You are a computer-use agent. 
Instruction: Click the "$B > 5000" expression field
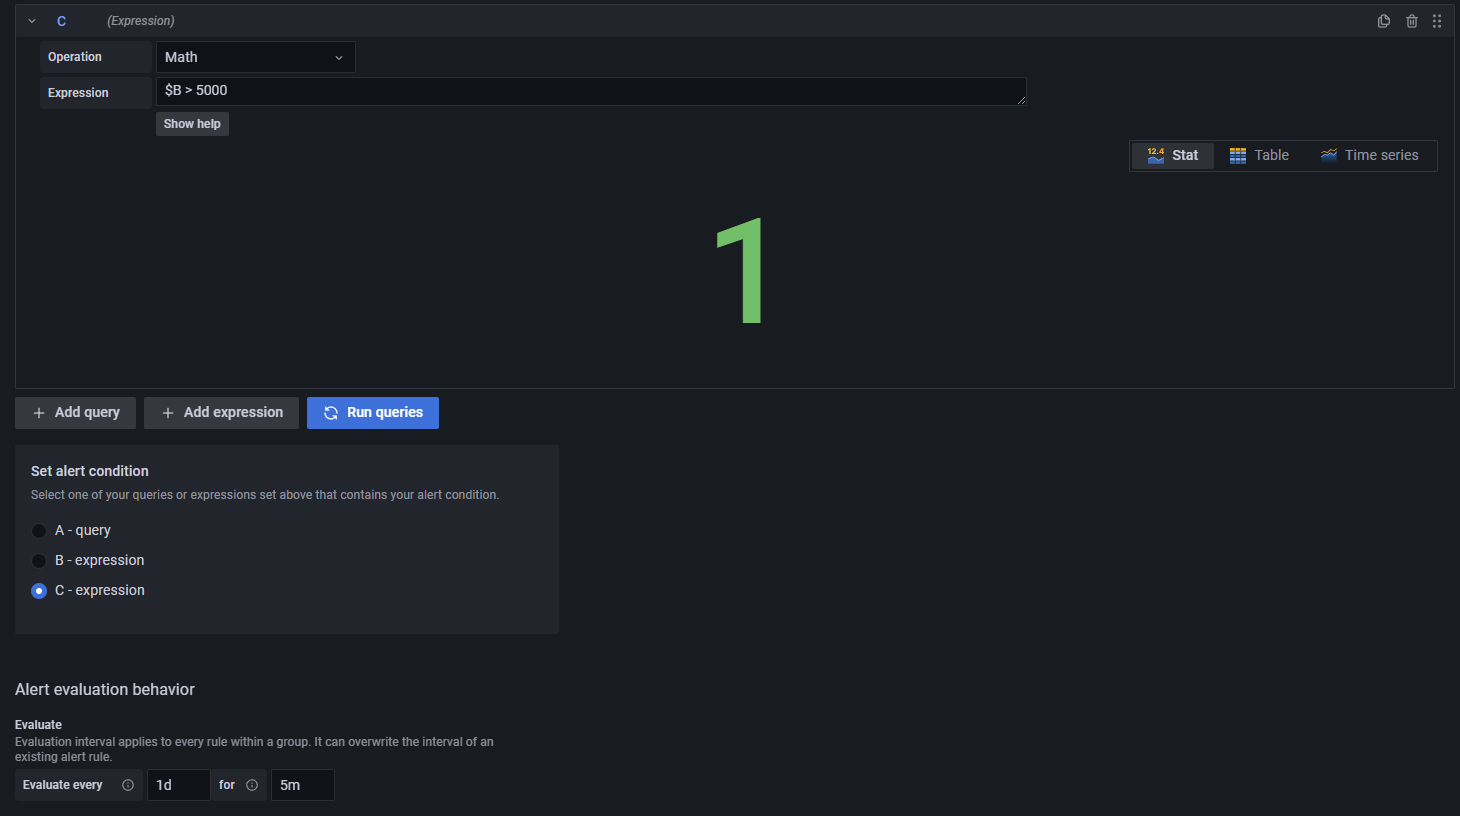(x=590, y=90)
